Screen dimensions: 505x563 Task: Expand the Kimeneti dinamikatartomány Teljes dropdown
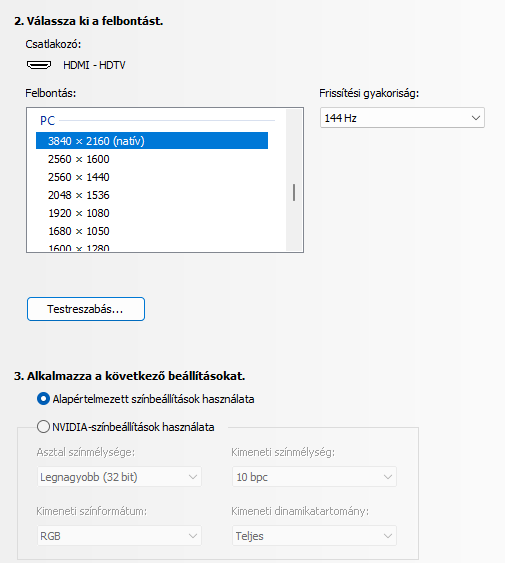314,536
